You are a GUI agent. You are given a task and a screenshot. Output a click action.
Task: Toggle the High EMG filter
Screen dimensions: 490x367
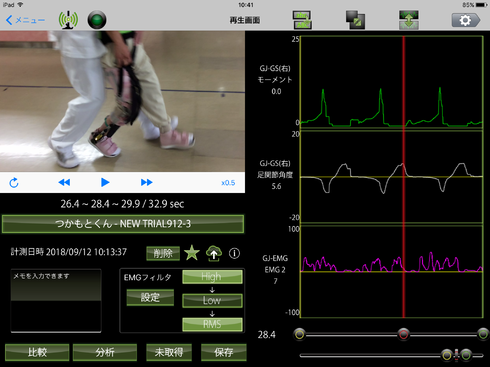[x=212, y=277]
